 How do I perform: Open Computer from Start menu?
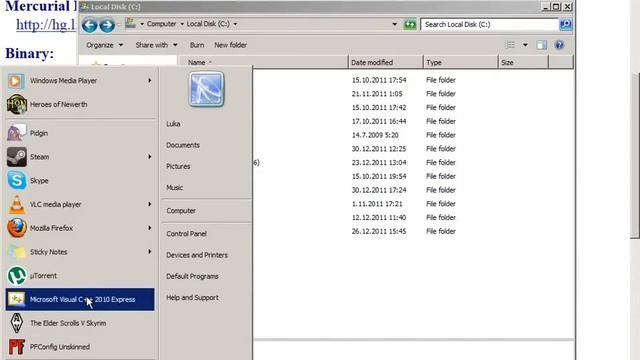tap(181, 211)
